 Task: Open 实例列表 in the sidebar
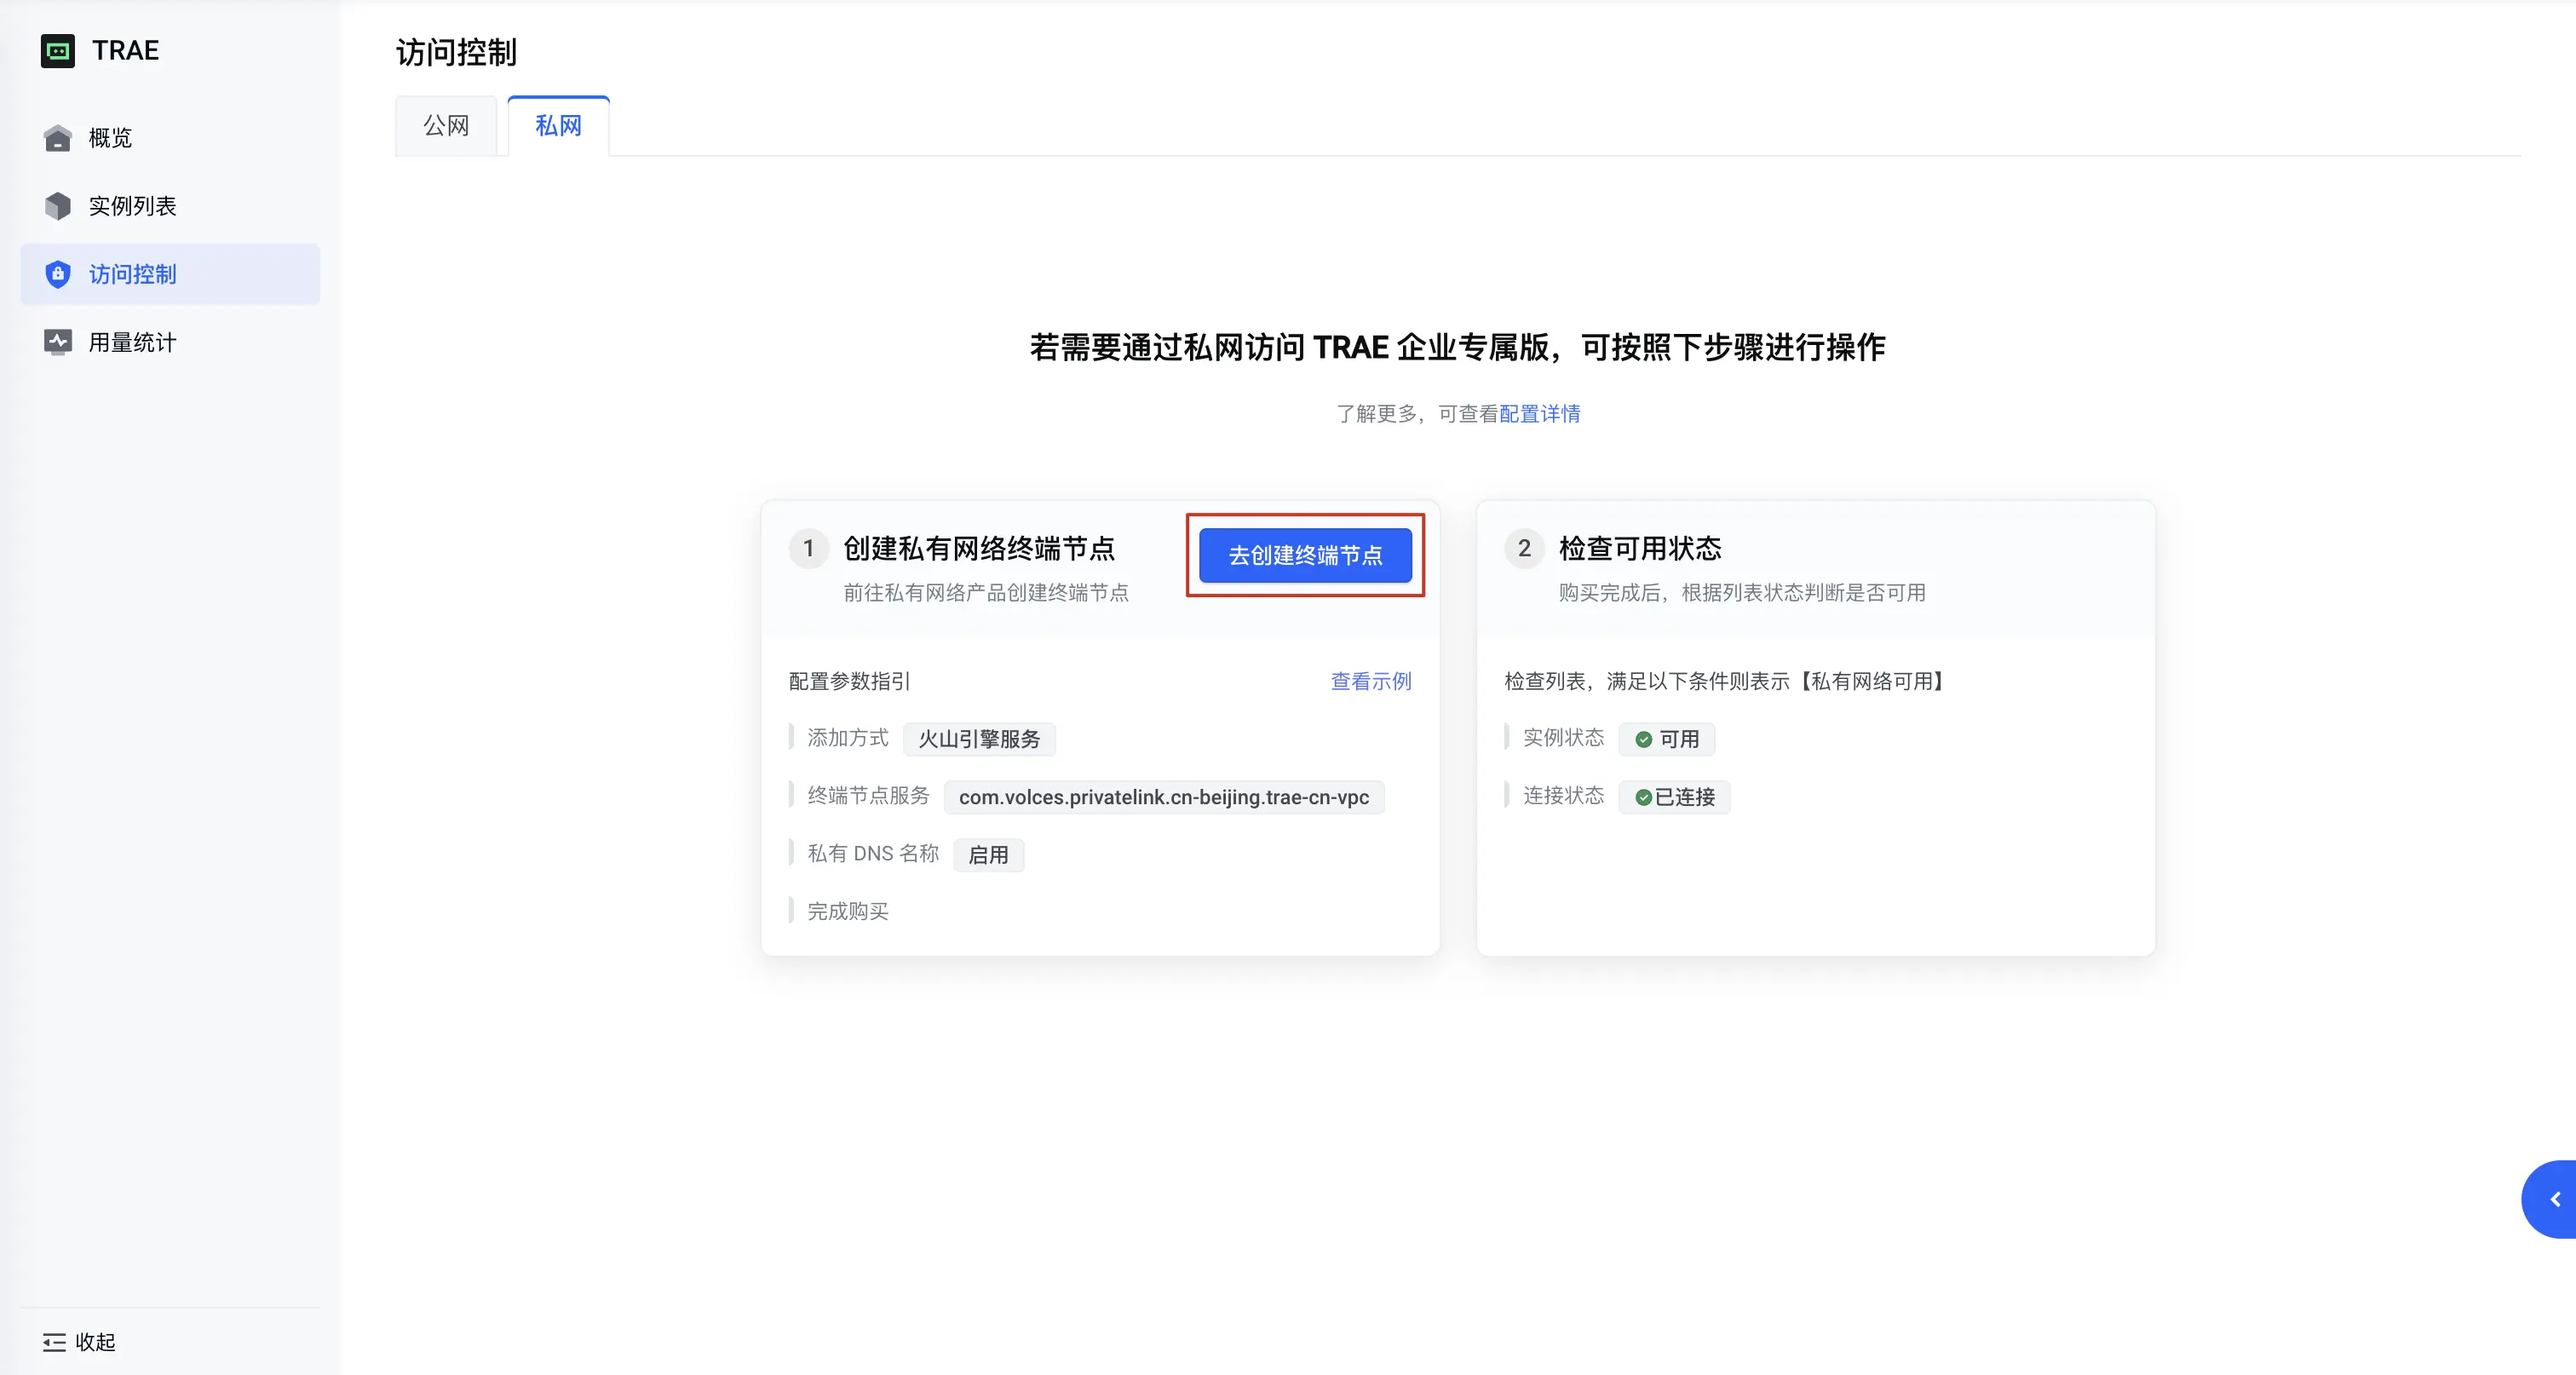[132, 206]
